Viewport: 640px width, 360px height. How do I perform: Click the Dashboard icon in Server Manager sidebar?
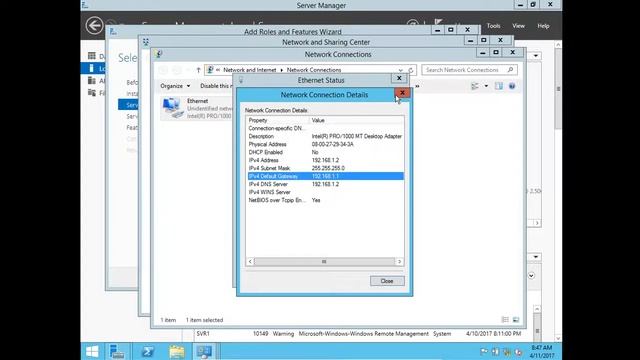point(92,56)
